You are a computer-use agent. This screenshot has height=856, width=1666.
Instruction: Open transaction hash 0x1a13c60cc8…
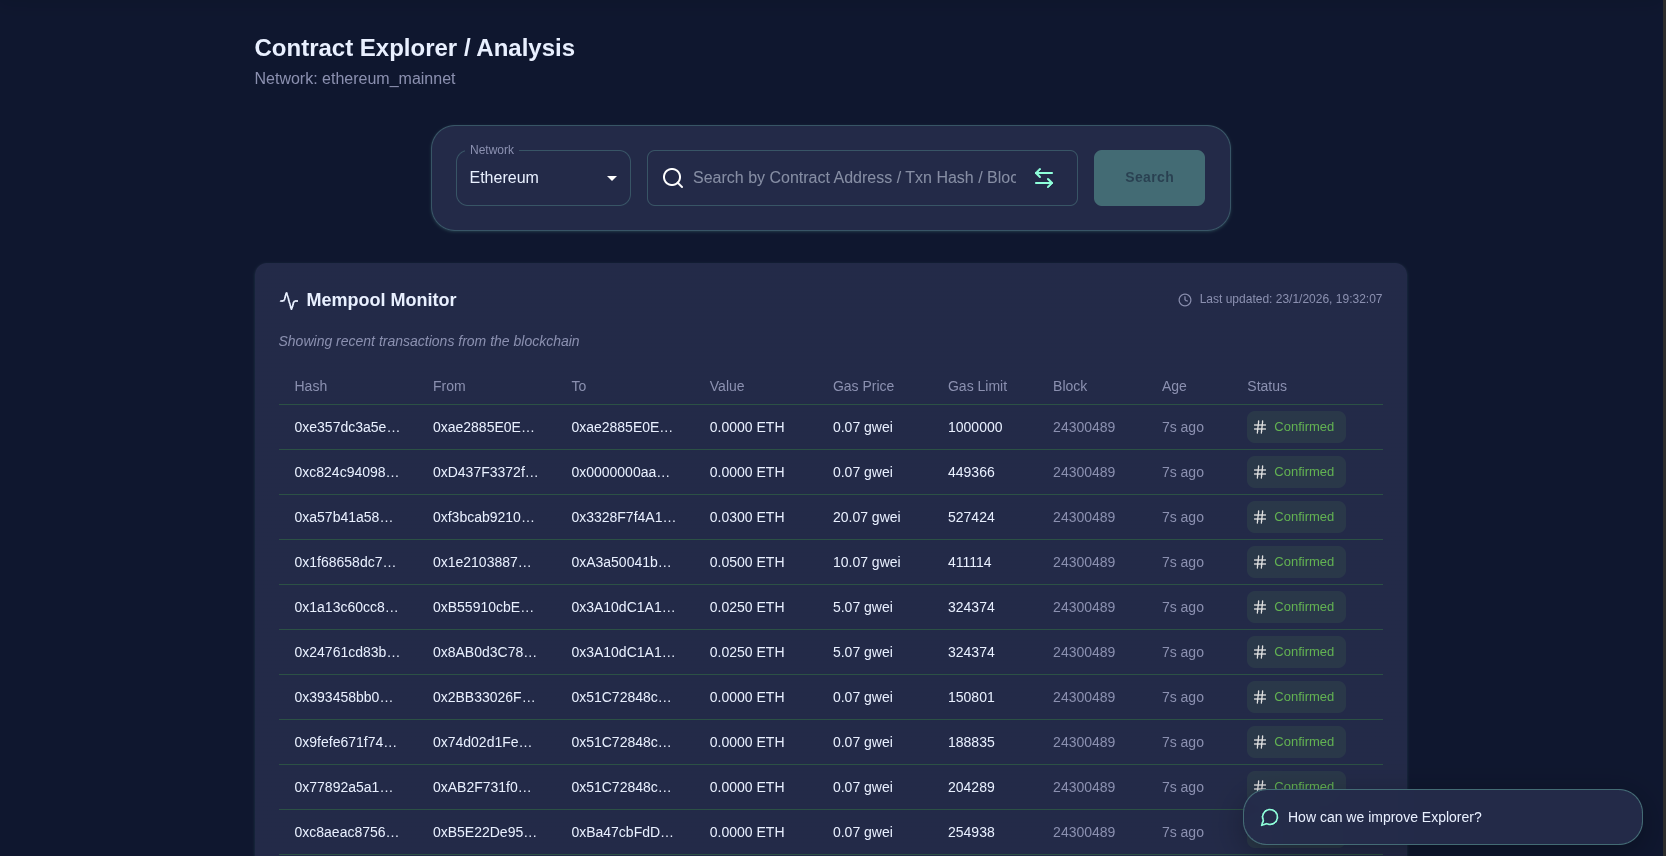coord(346,607)
